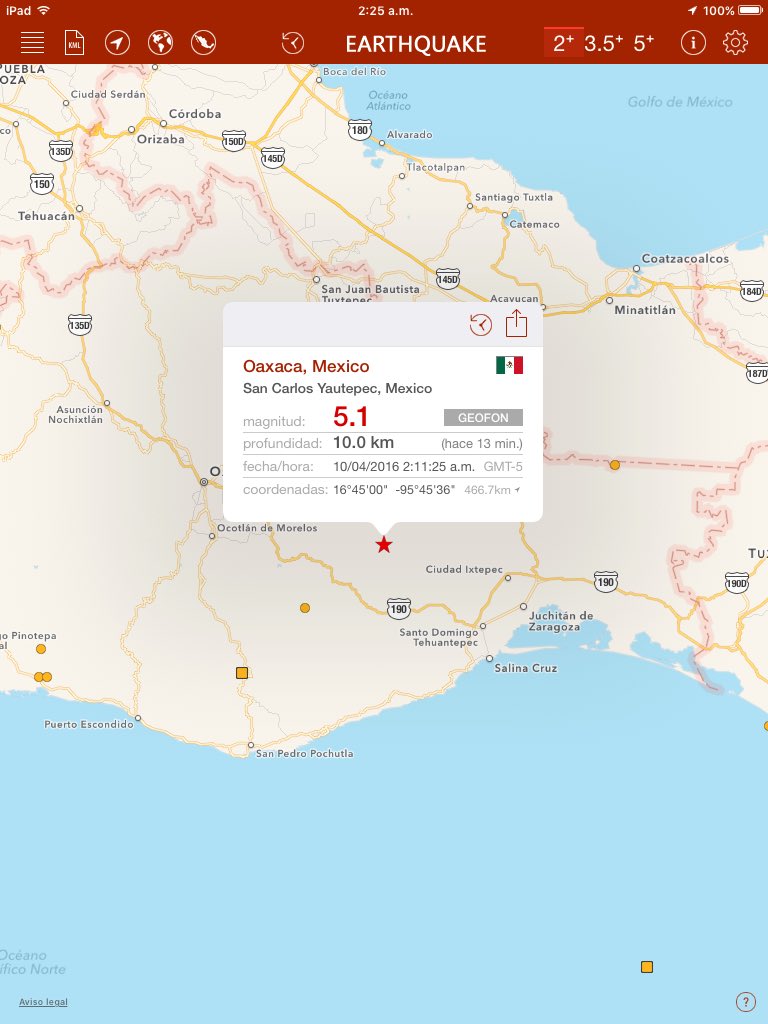Tap the KML file export icon

[74, 43]
